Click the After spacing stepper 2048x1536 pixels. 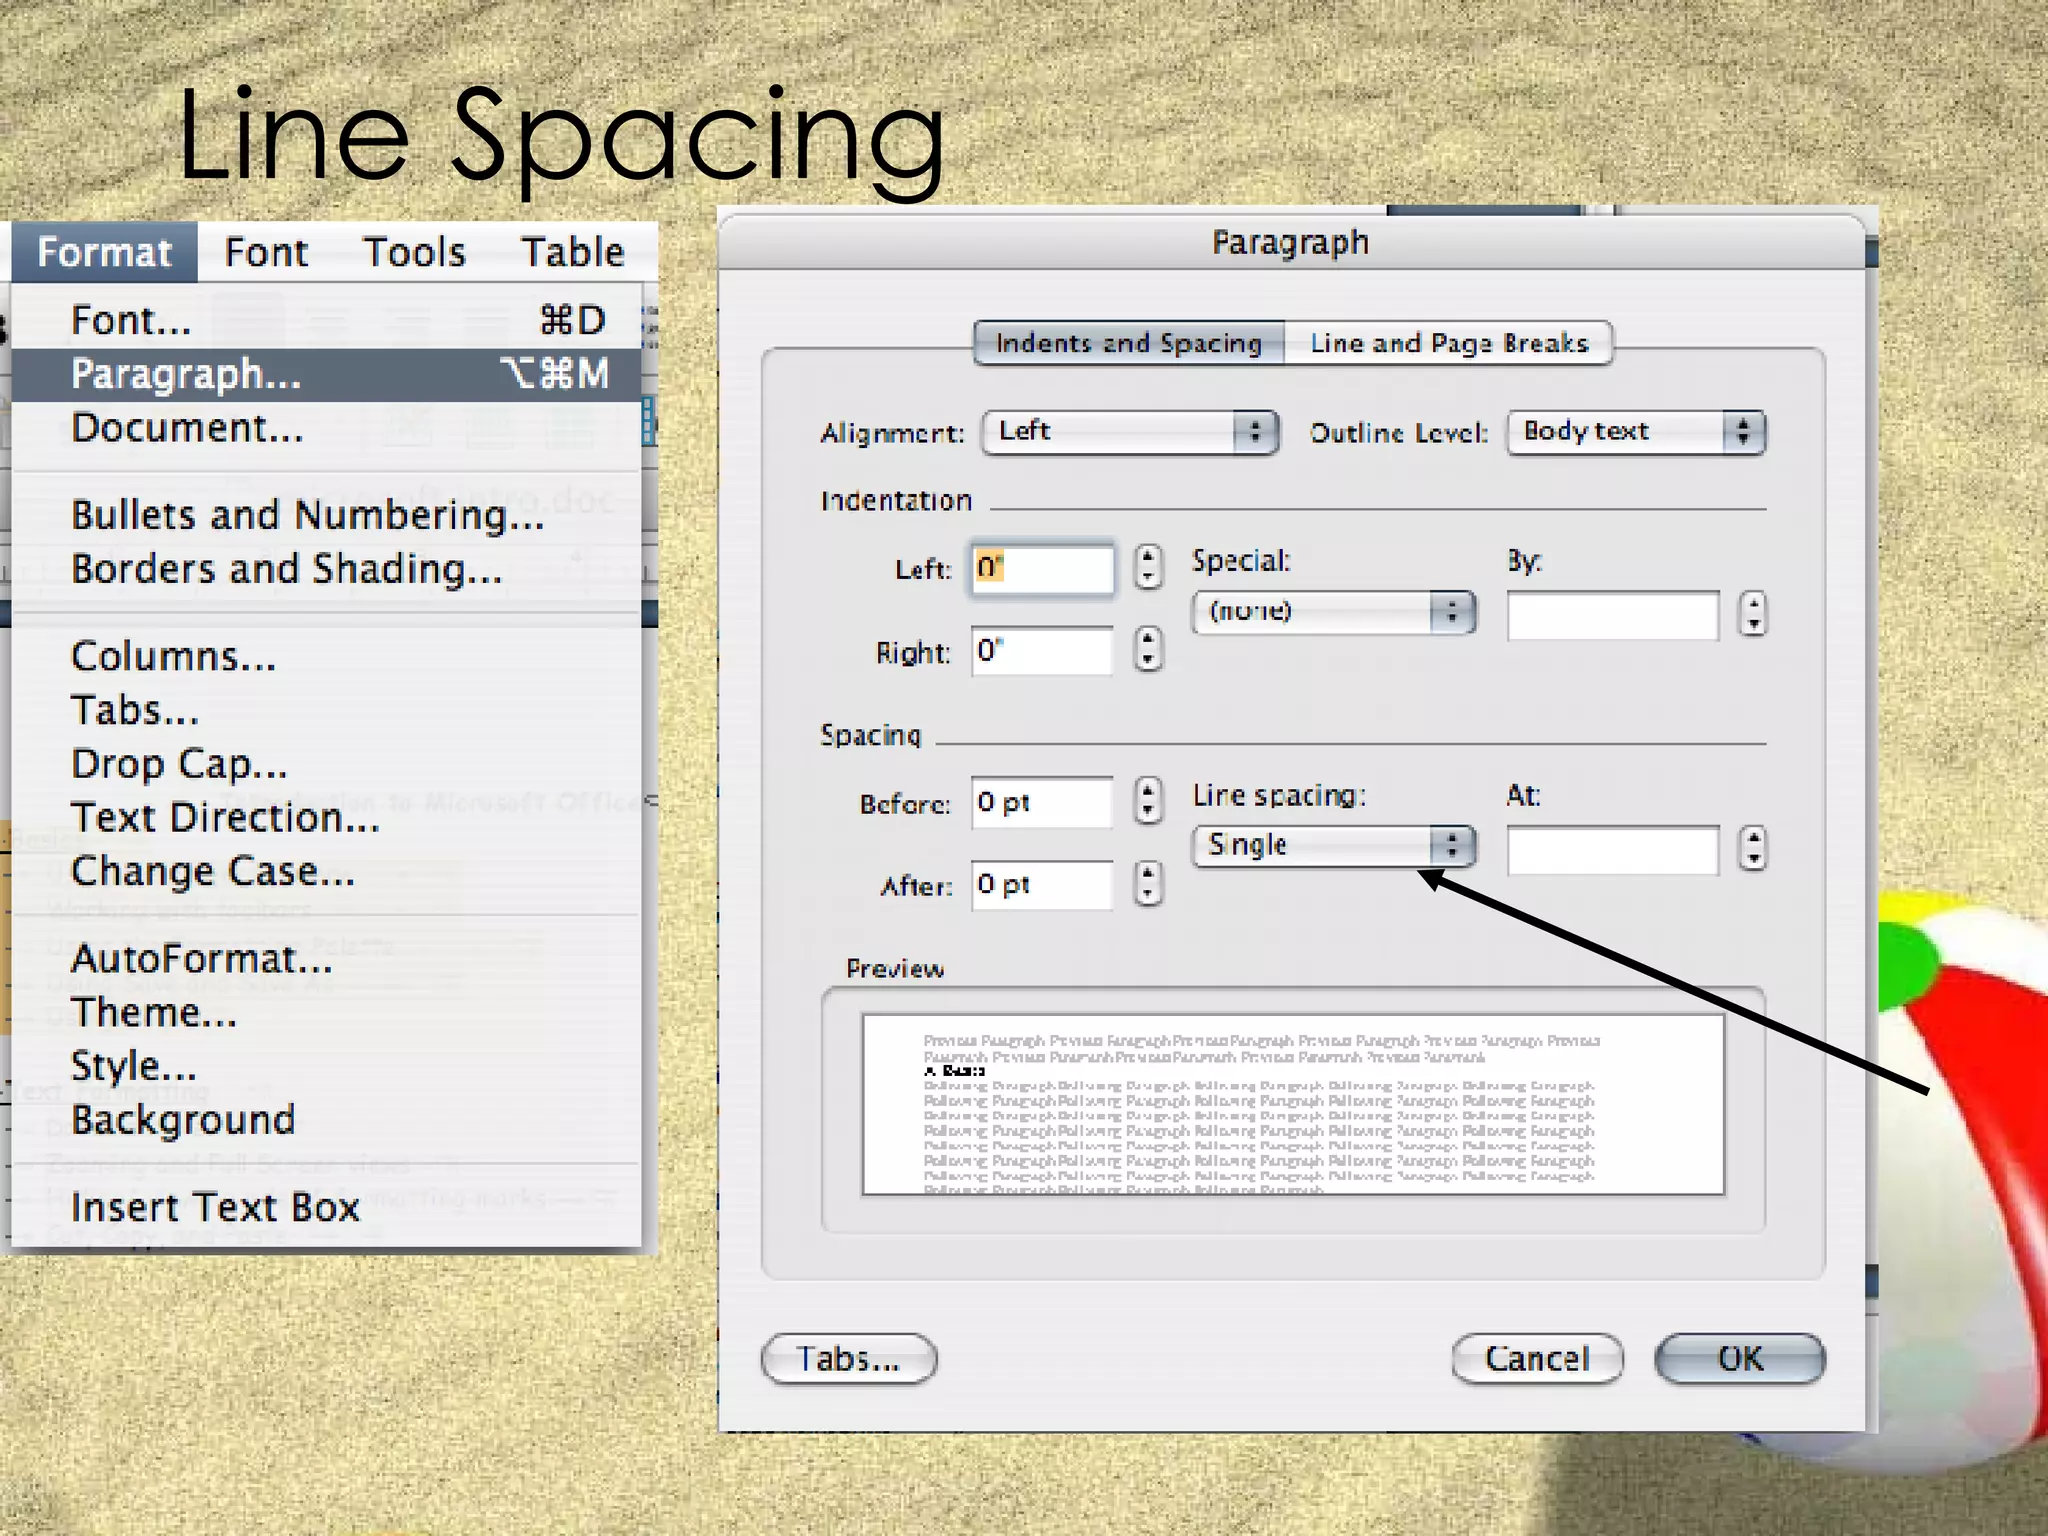pos(1148,884)
